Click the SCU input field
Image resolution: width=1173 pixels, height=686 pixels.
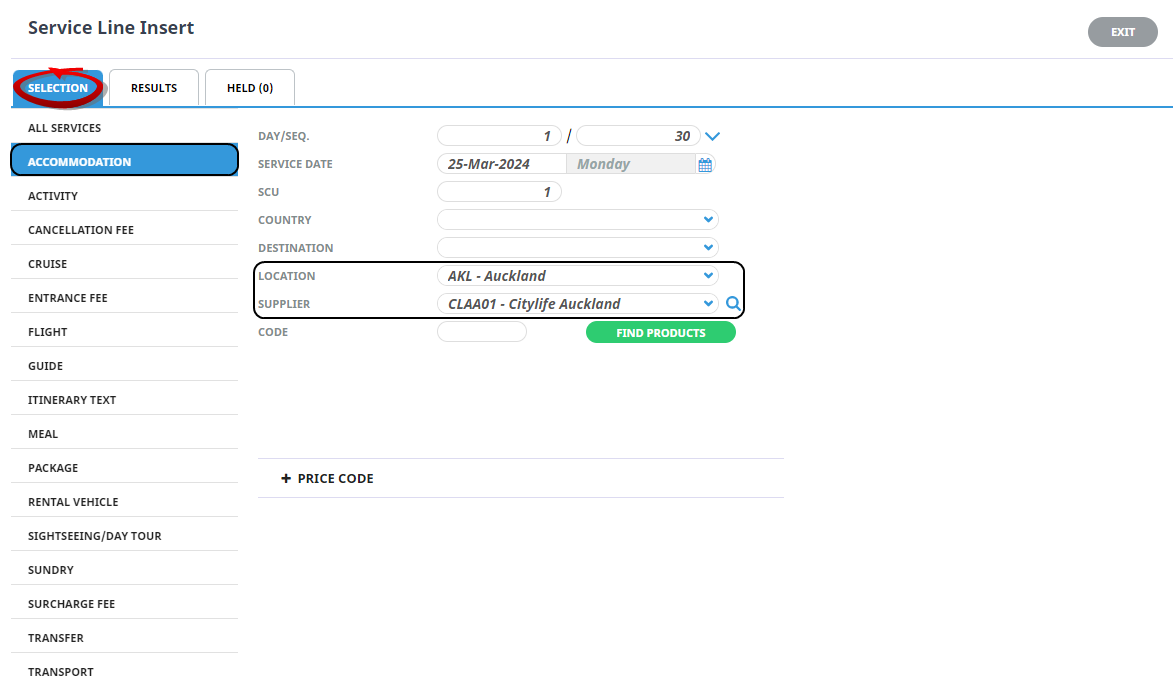pos(499,192)
